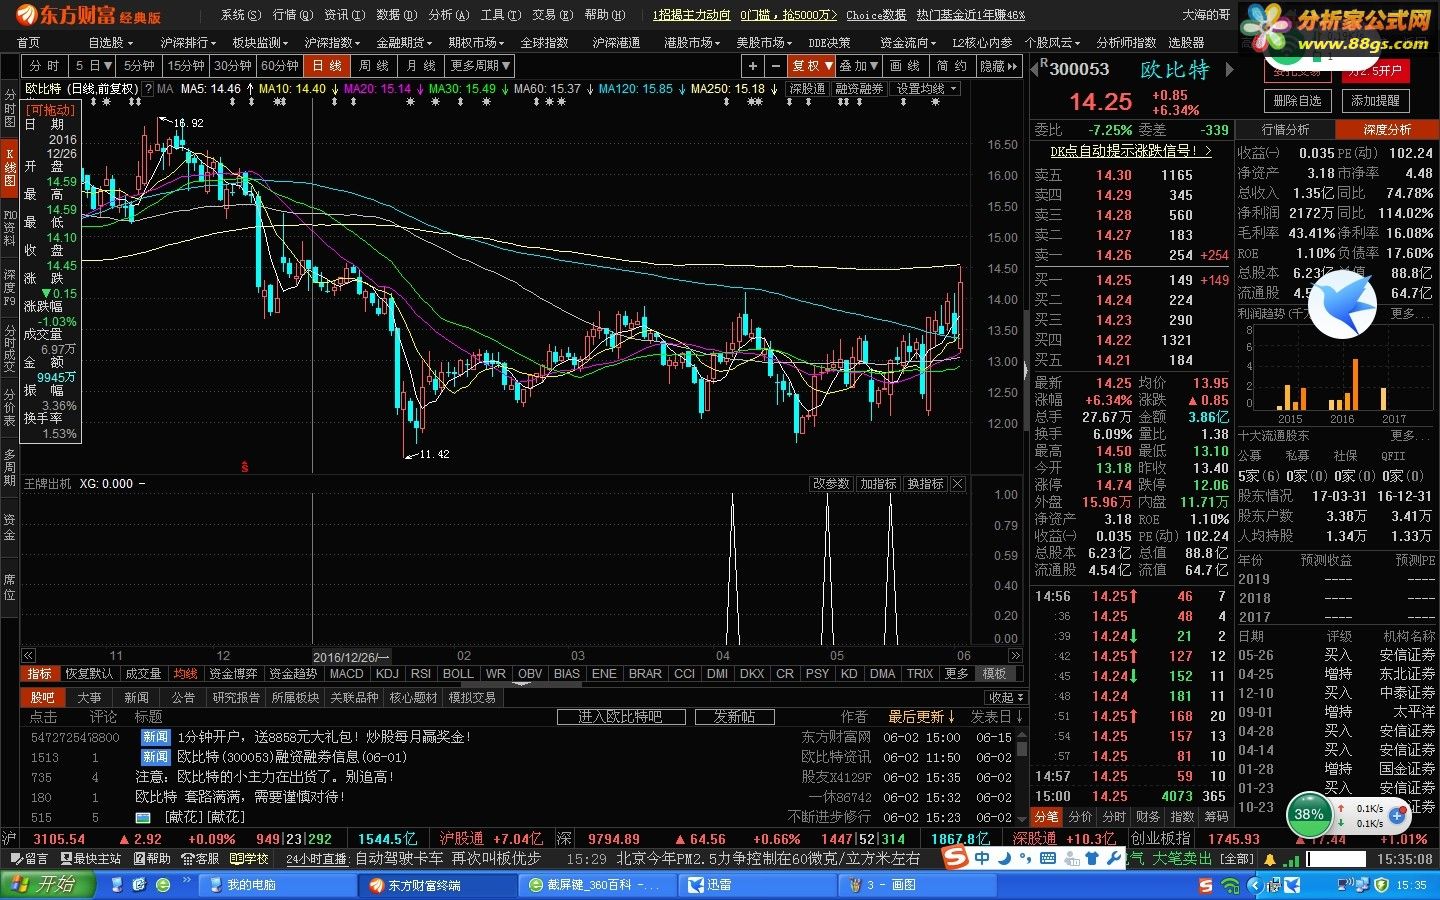1440x900 pixels.
Task: Click the Sogou input method S icon
Action: [x=957, y=858]
